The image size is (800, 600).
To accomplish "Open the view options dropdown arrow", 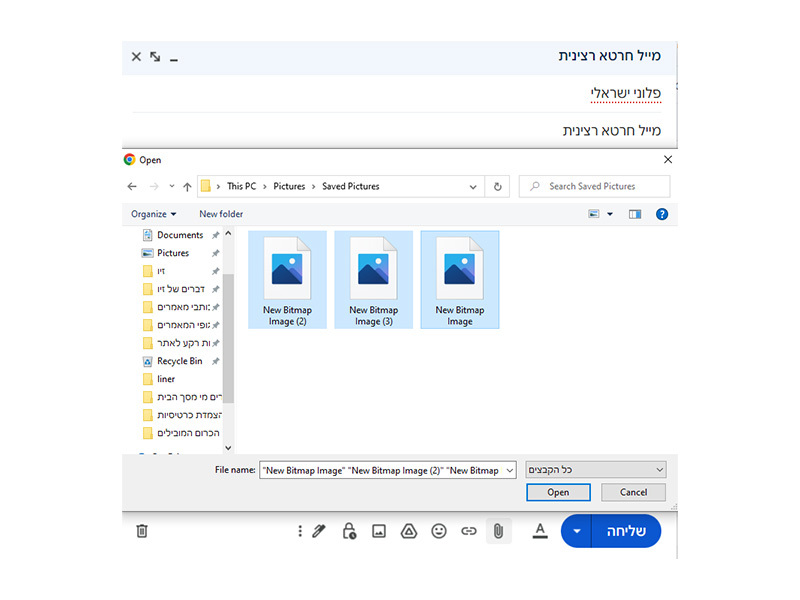I will click(610, 214).
